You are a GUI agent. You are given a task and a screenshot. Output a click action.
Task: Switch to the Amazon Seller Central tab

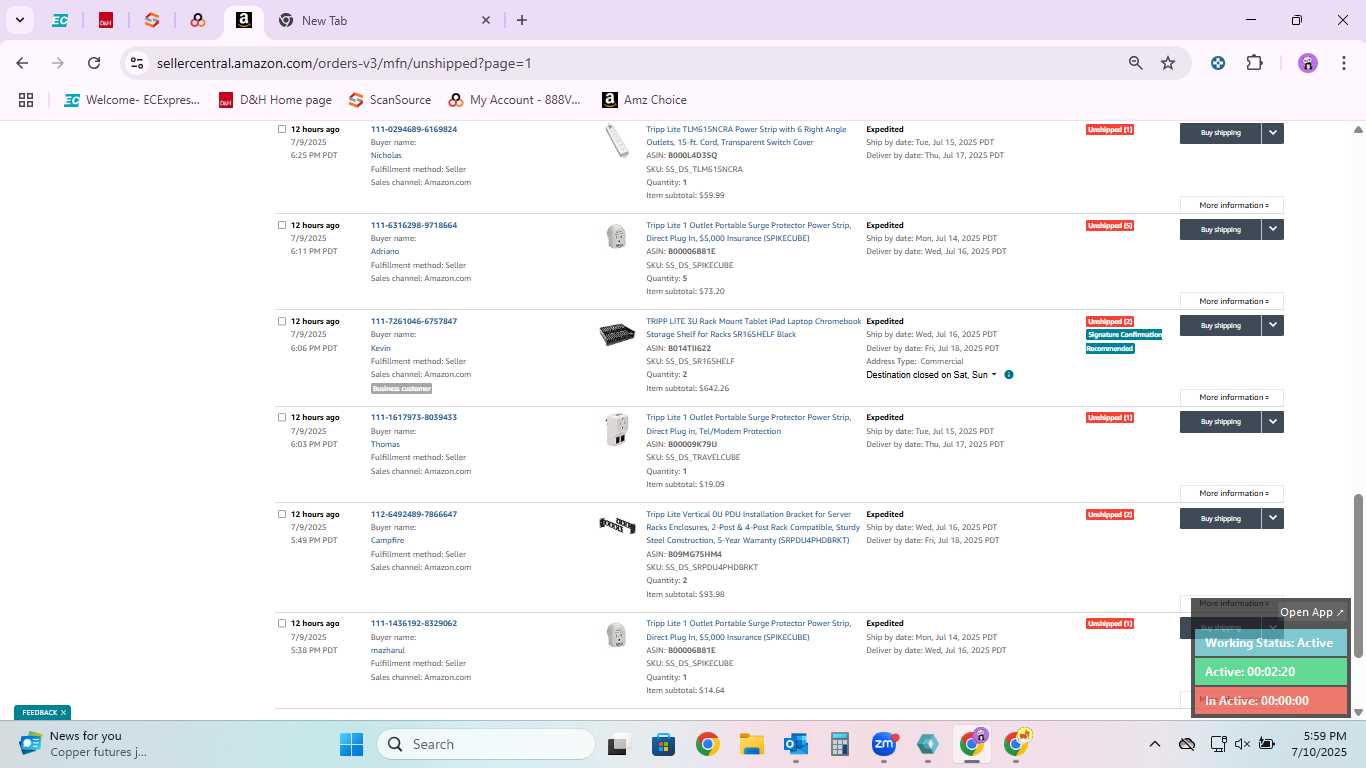[244, 20]
